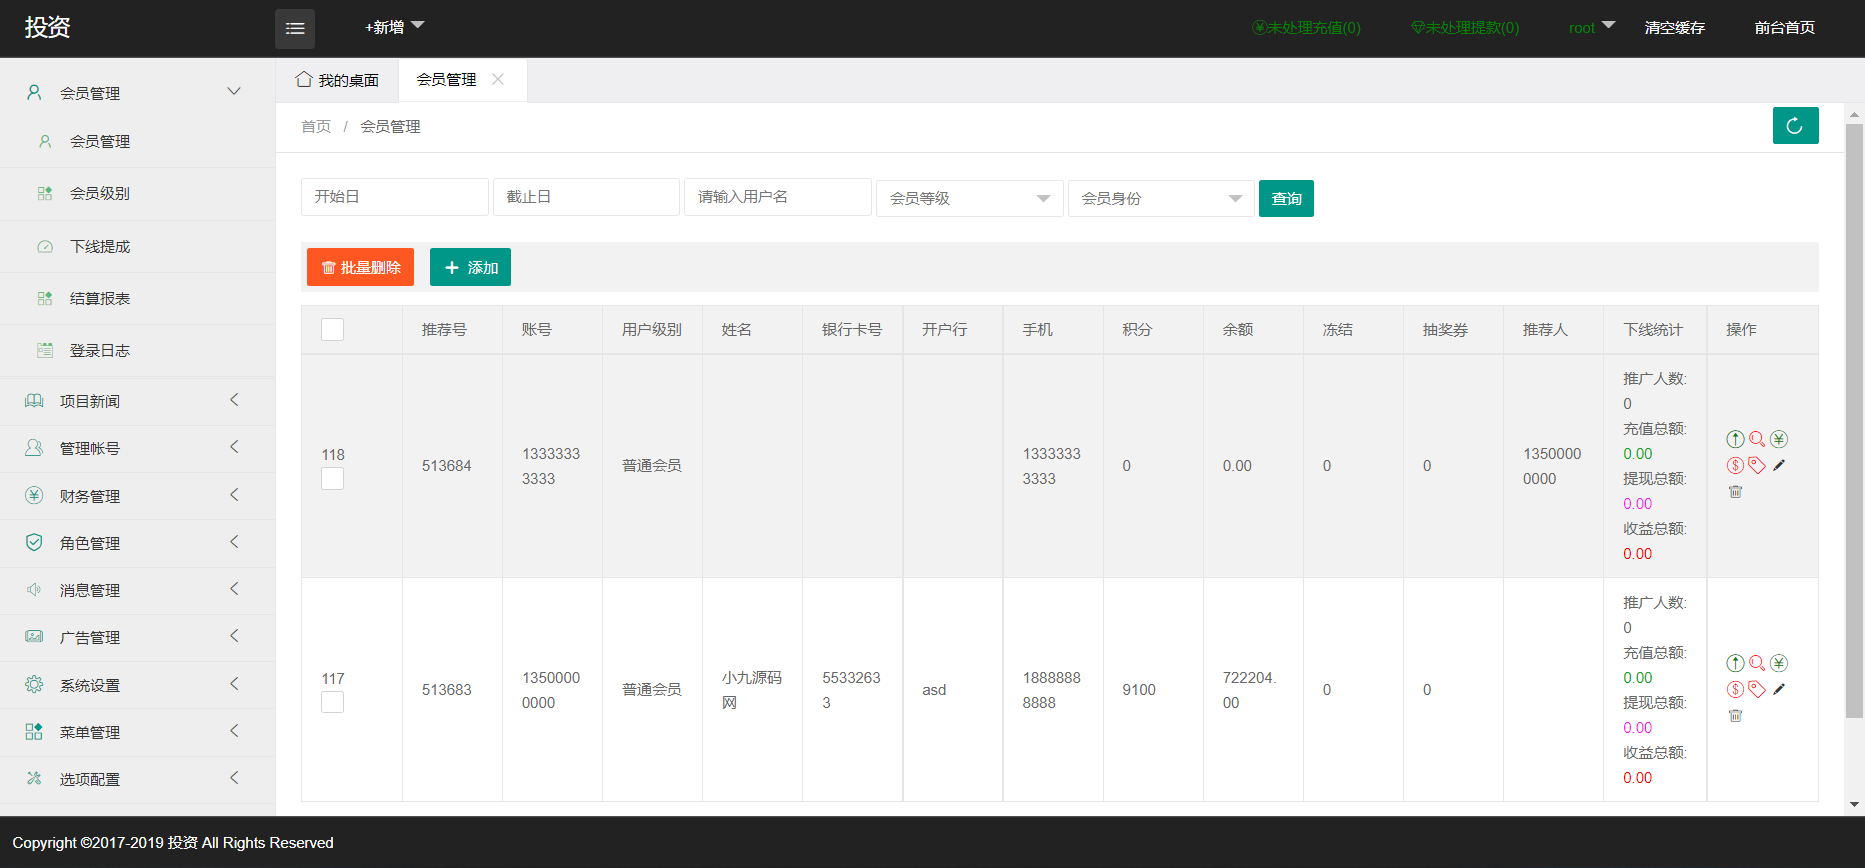
Task: Click the pencil edit icon in row 118
Action: (1779, 465)
